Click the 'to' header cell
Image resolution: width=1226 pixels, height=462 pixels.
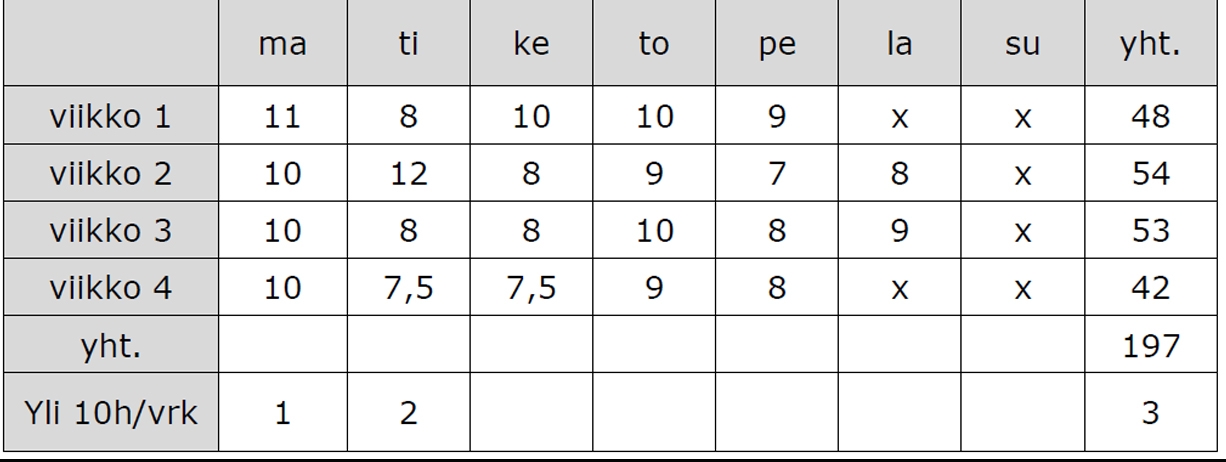(653, 46)
